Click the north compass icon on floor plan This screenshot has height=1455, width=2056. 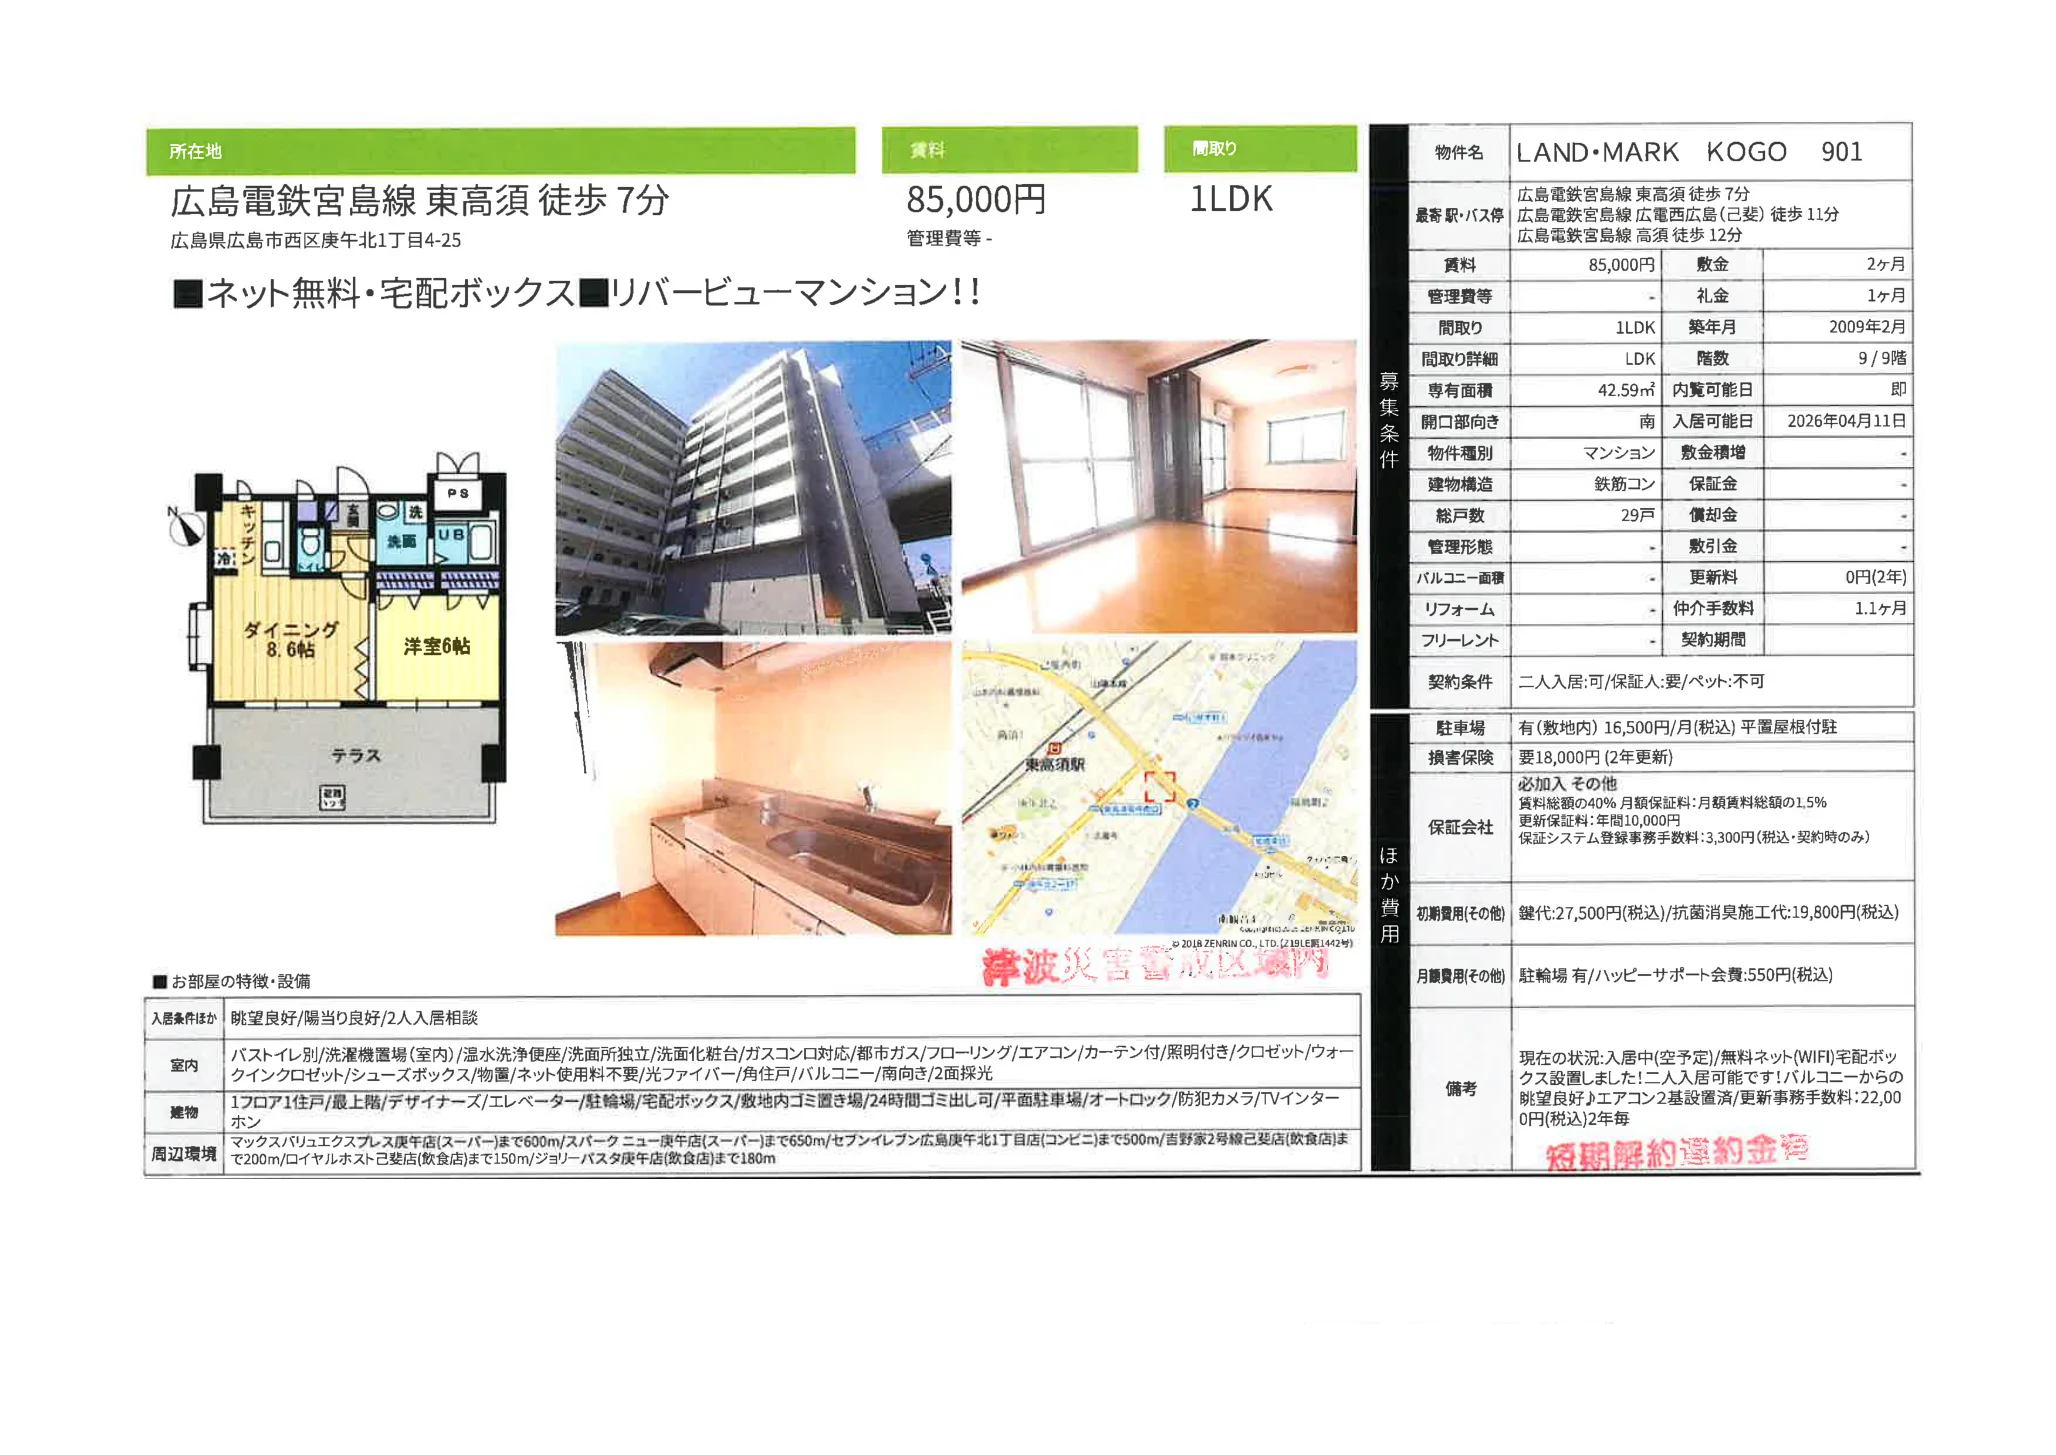(185, 527)
